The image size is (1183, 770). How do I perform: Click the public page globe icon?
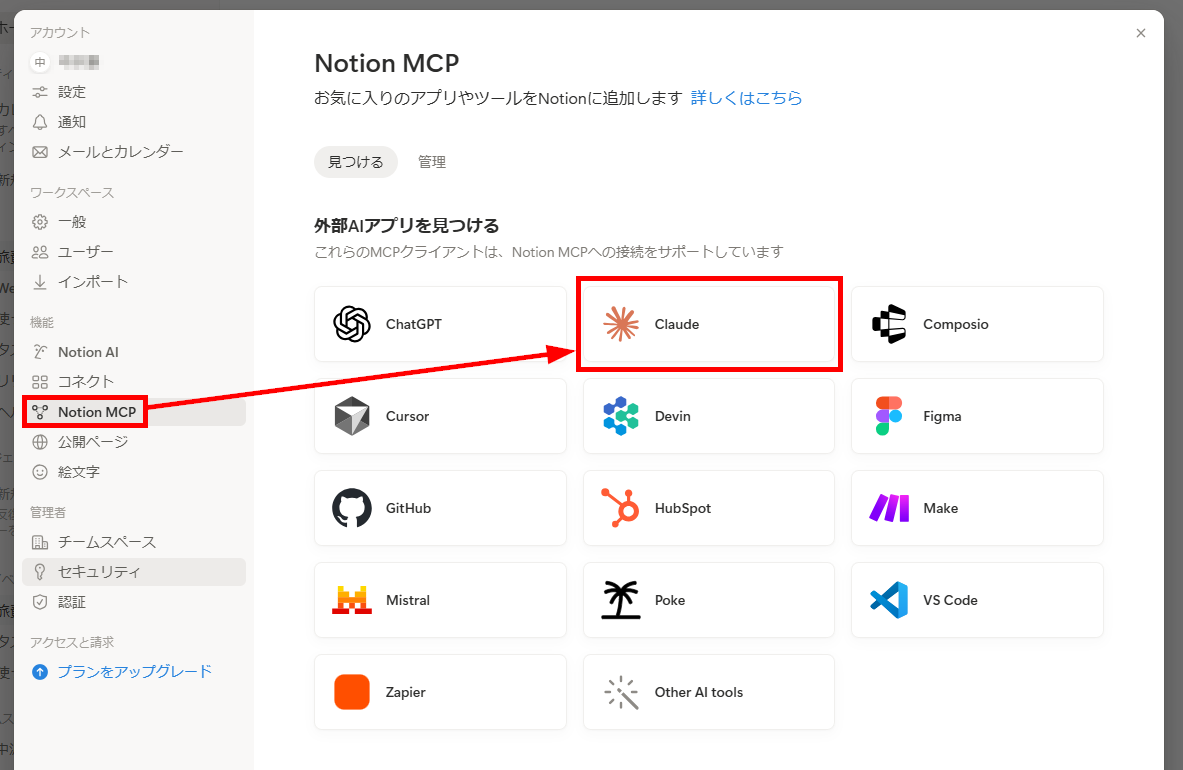pos(40,442)
